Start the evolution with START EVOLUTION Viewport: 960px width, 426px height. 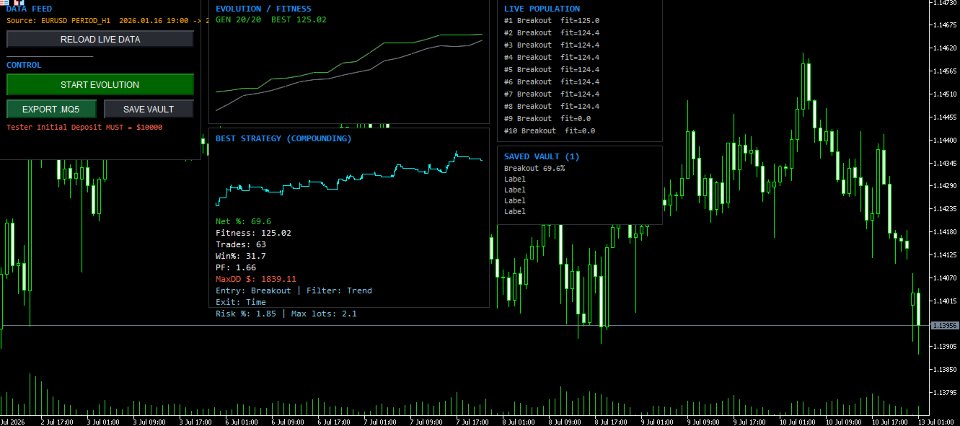[x=100, y=84]
